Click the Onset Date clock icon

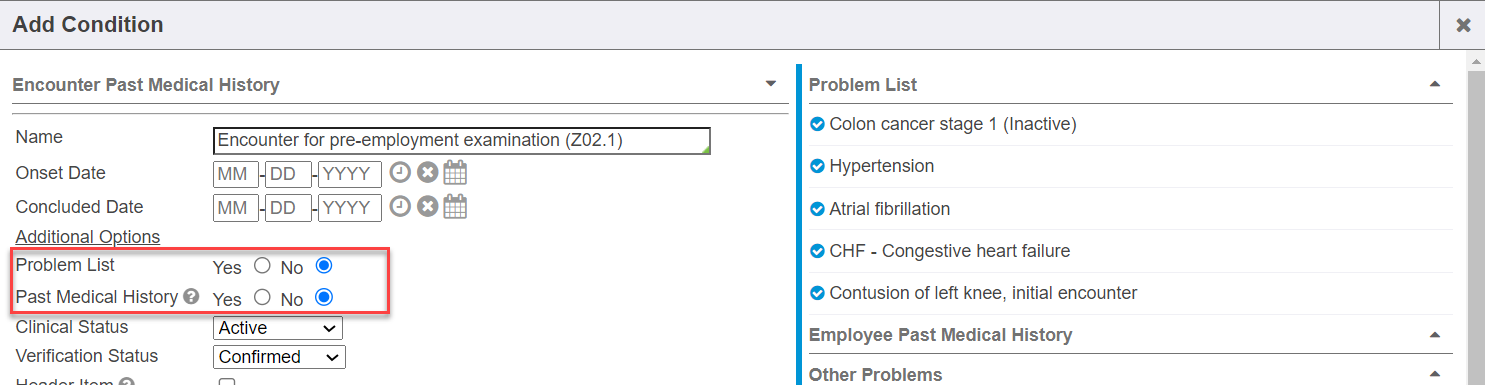pyautogui.click(x=400, y=173)
